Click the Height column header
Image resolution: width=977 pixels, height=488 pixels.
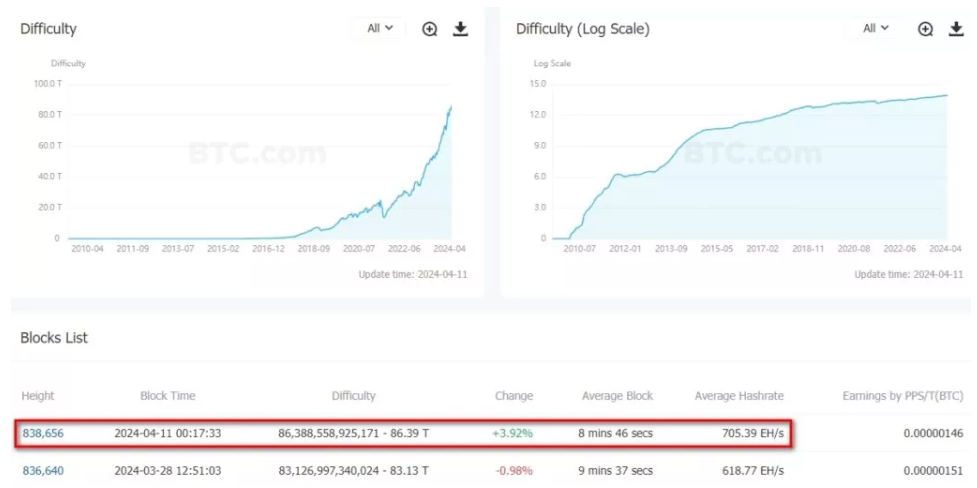pyautogui.click(x=38, y=396)
